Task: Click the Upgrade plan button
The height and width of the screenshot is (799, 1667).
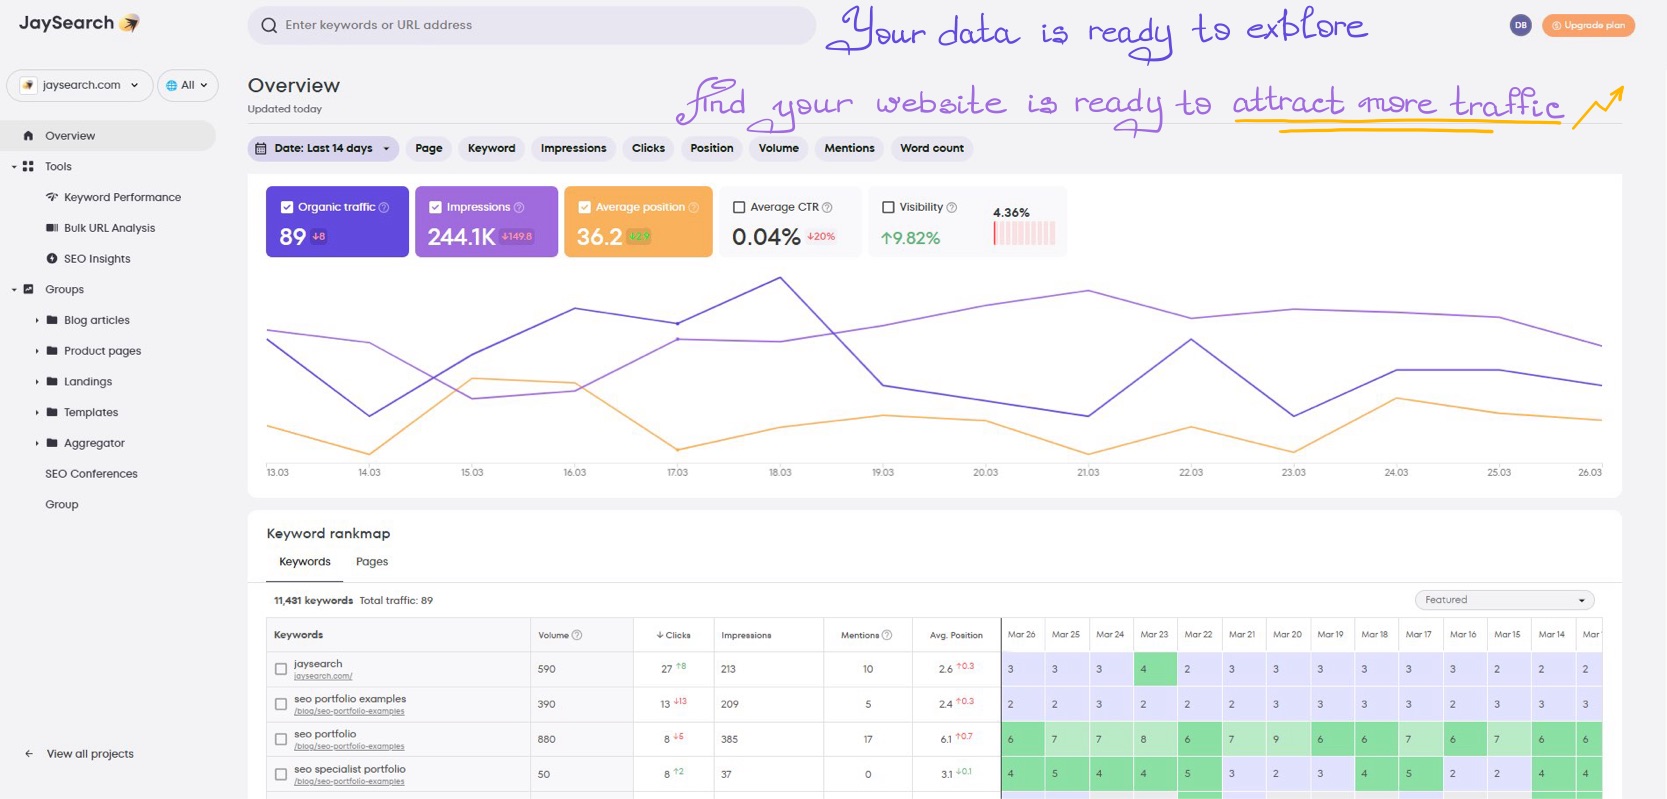Action: click(1588, 25)
